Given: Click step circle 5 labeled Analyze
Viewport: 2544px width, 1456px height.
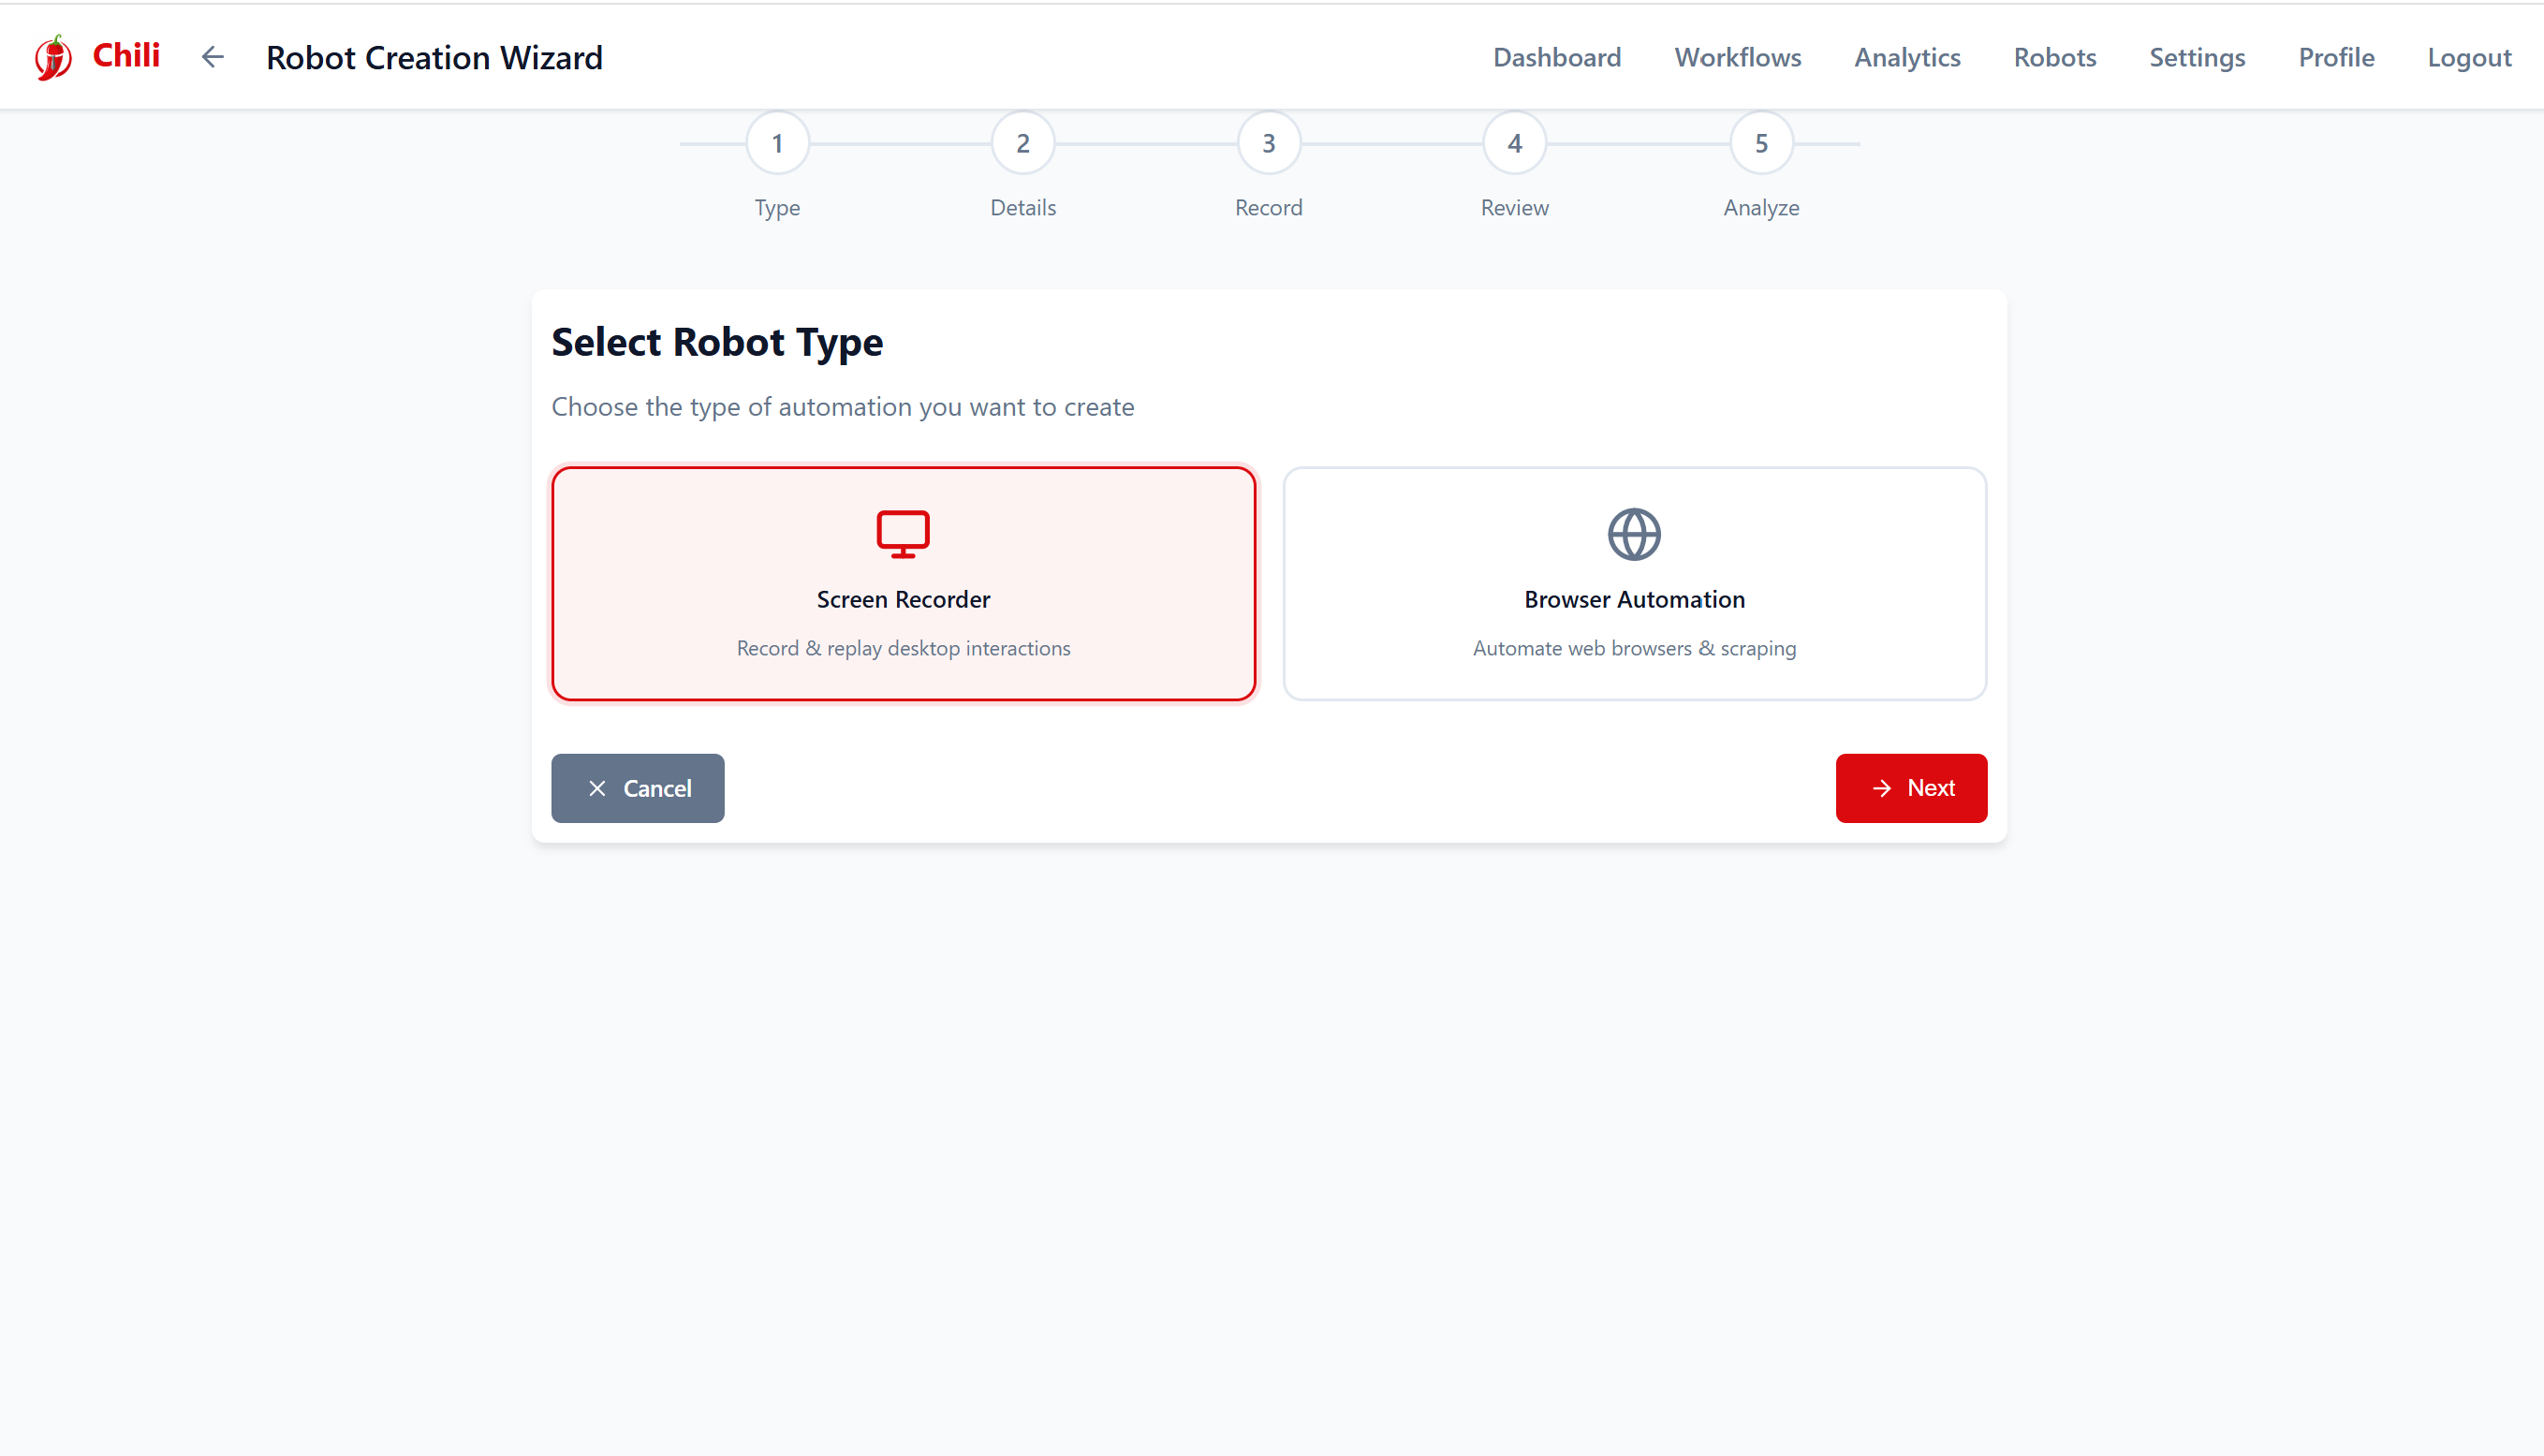Looking at the screenshot, I should pyautogui.click(x=1761, y=142).
